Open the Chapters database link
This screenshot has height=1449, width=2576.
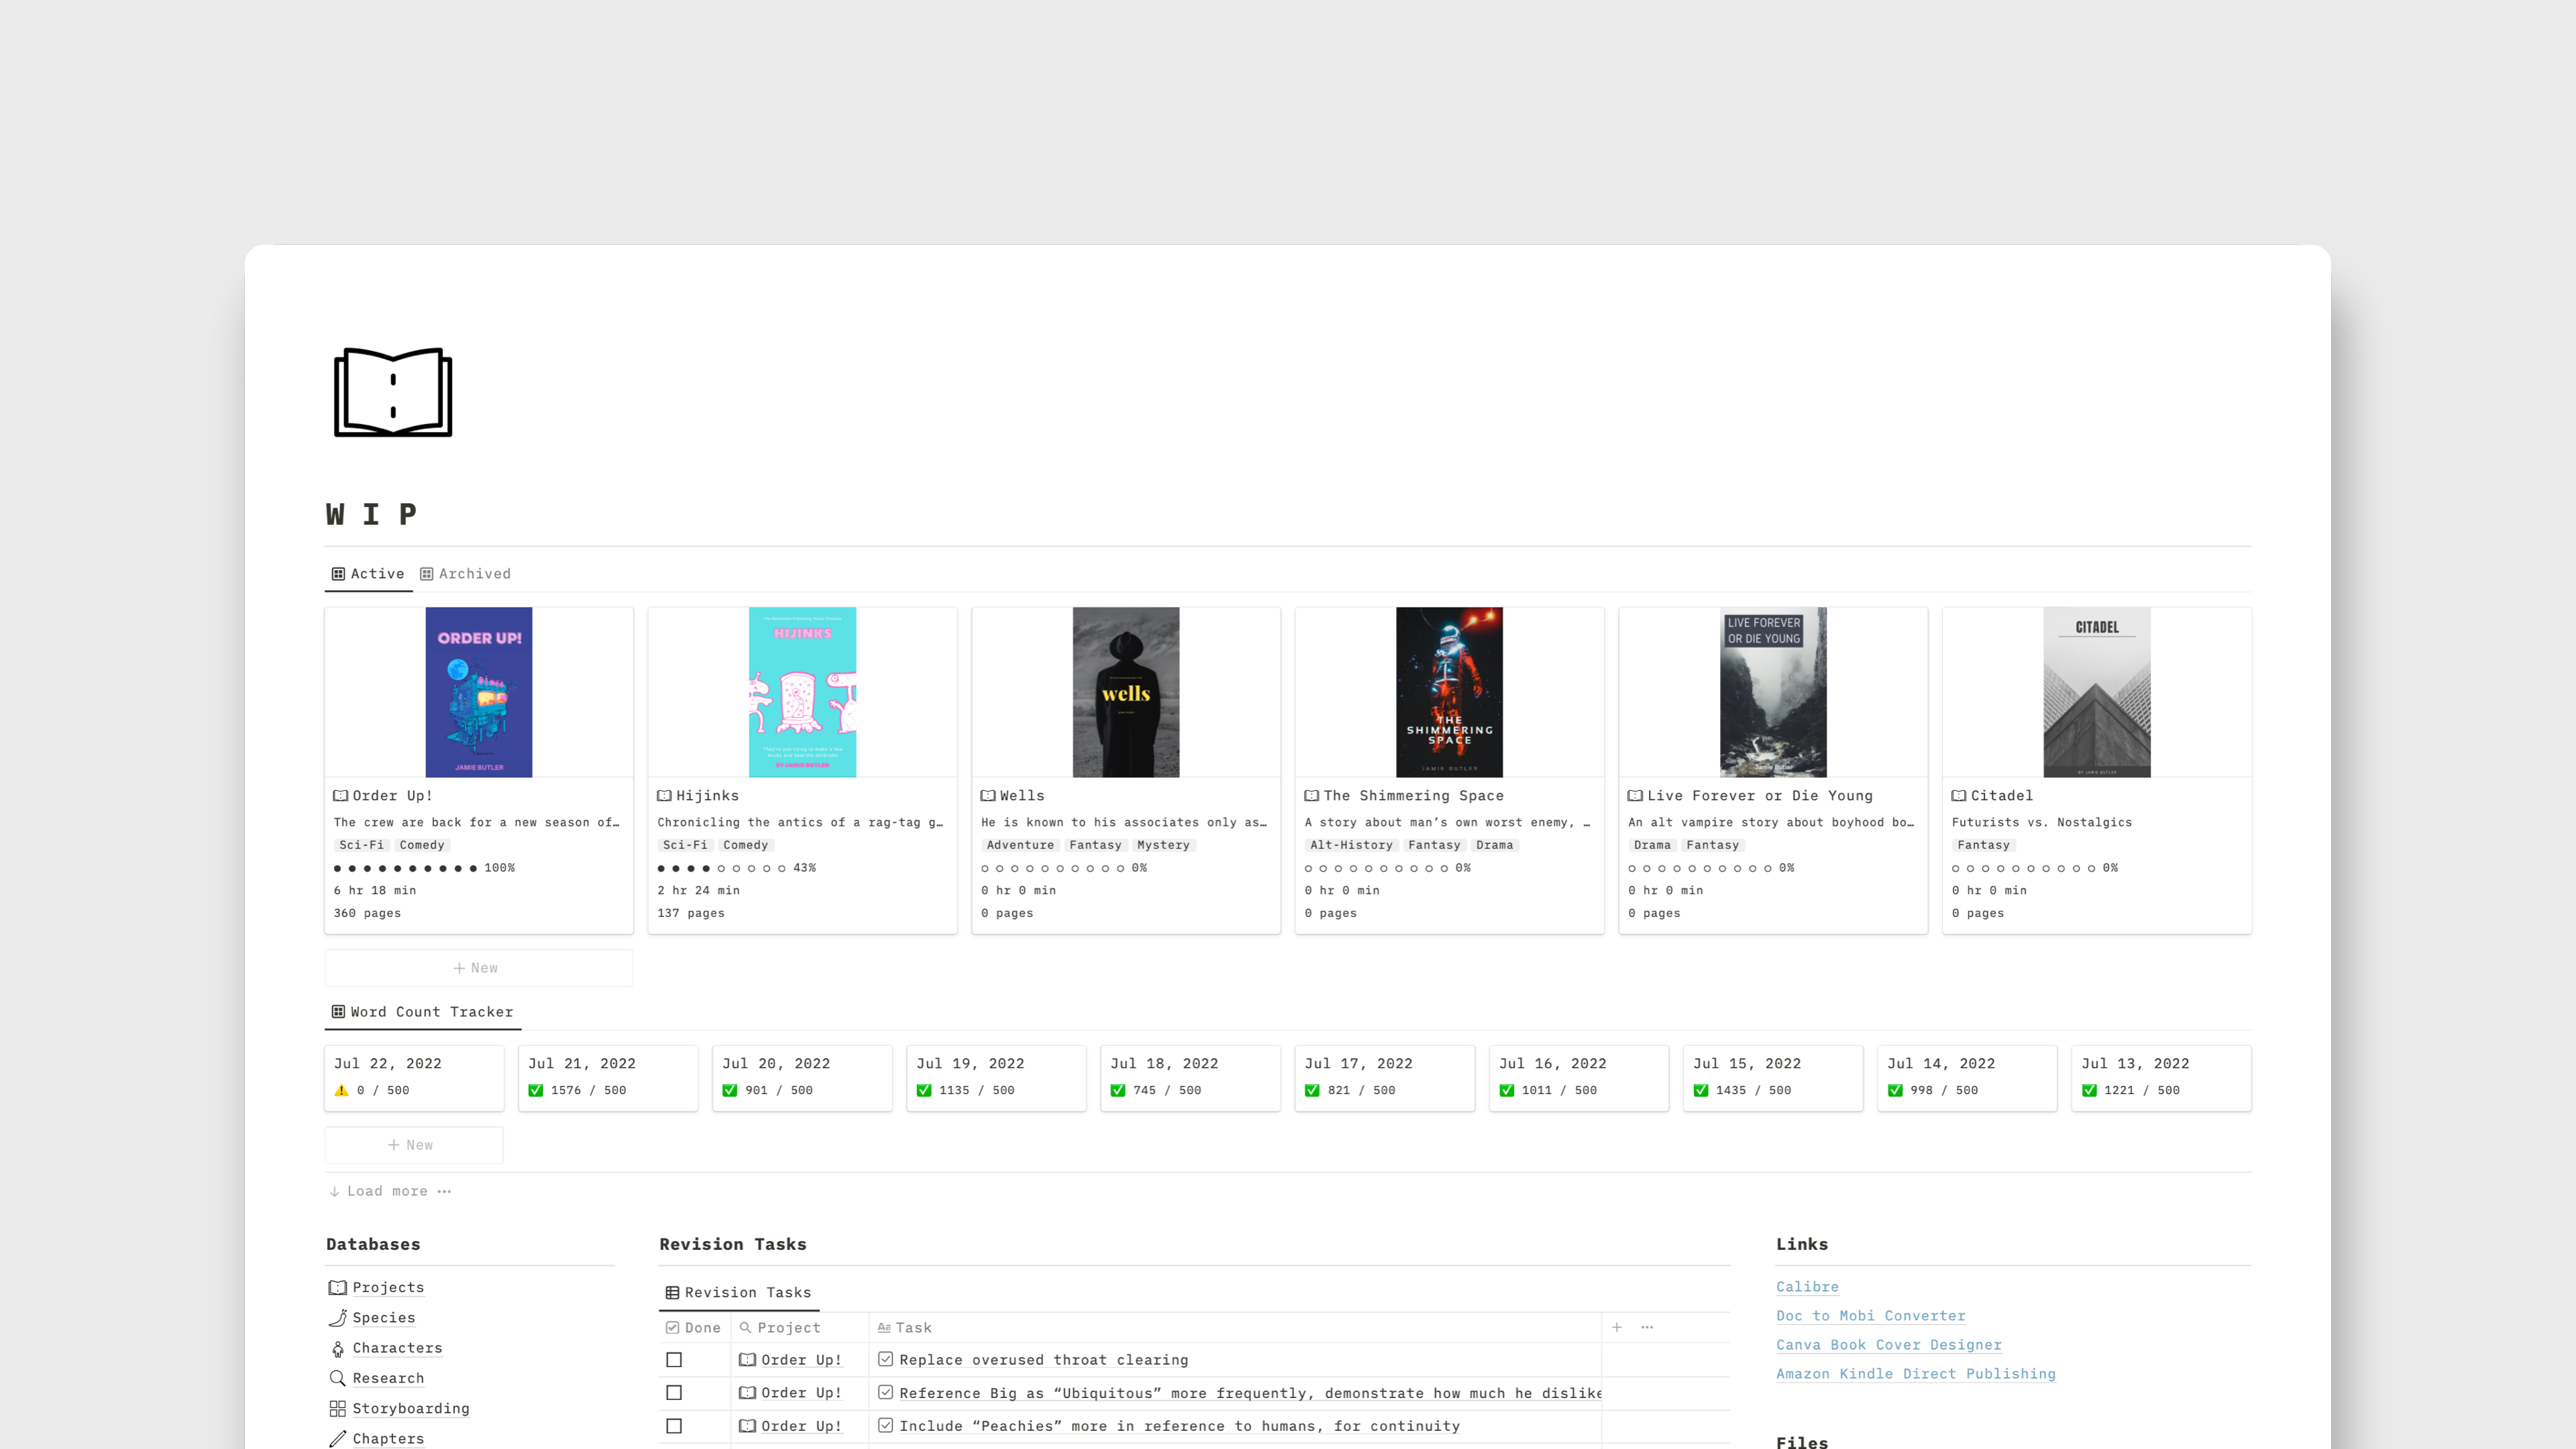coord(388,1438)
